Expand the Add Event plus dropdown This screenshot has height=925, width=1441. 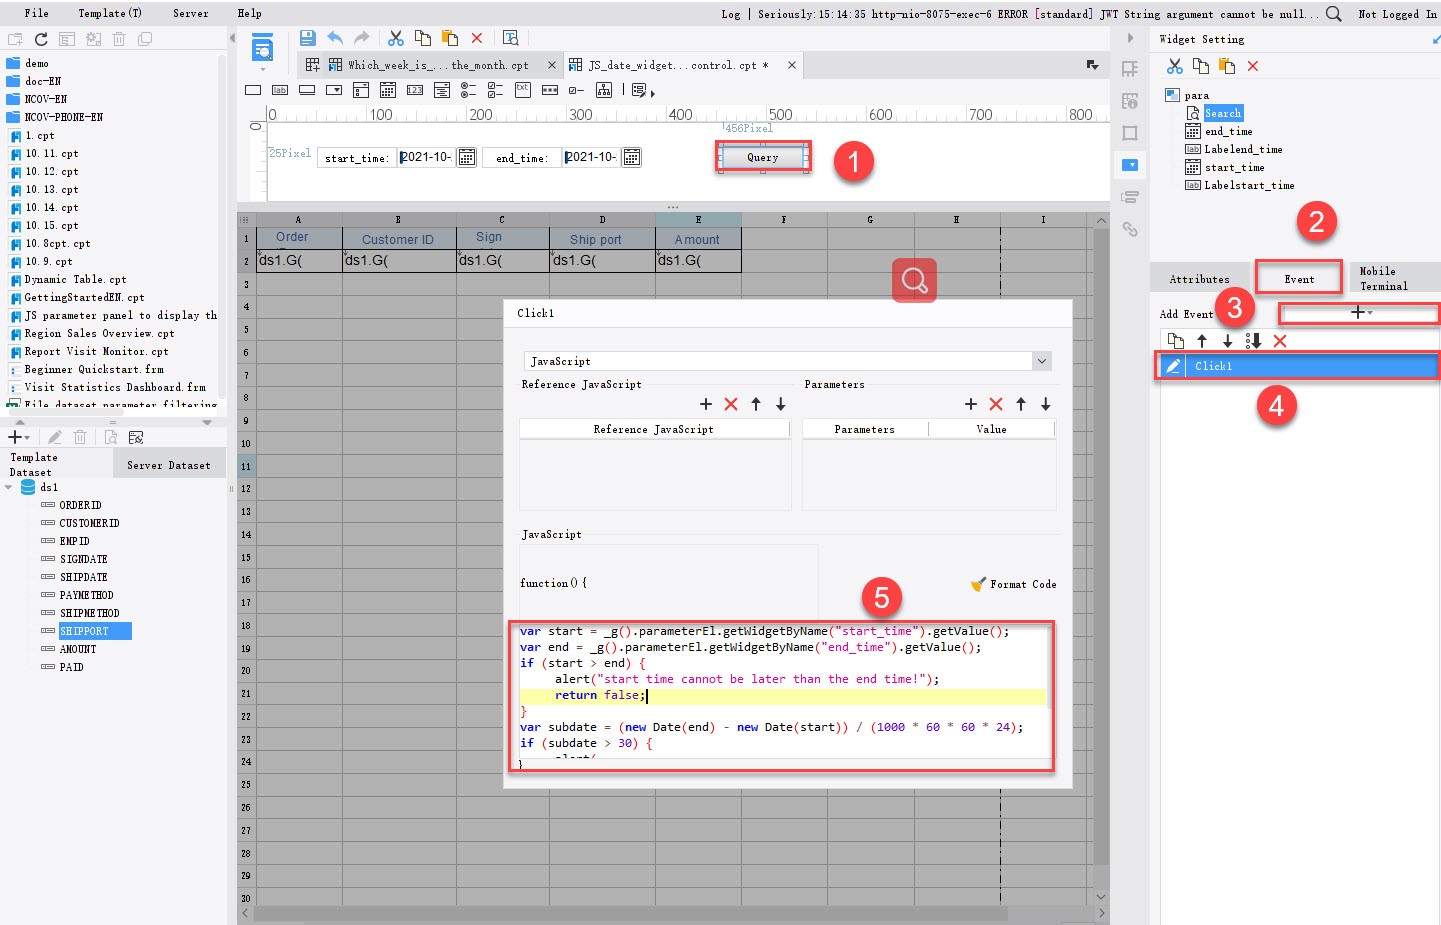[x=1358, y=312]
